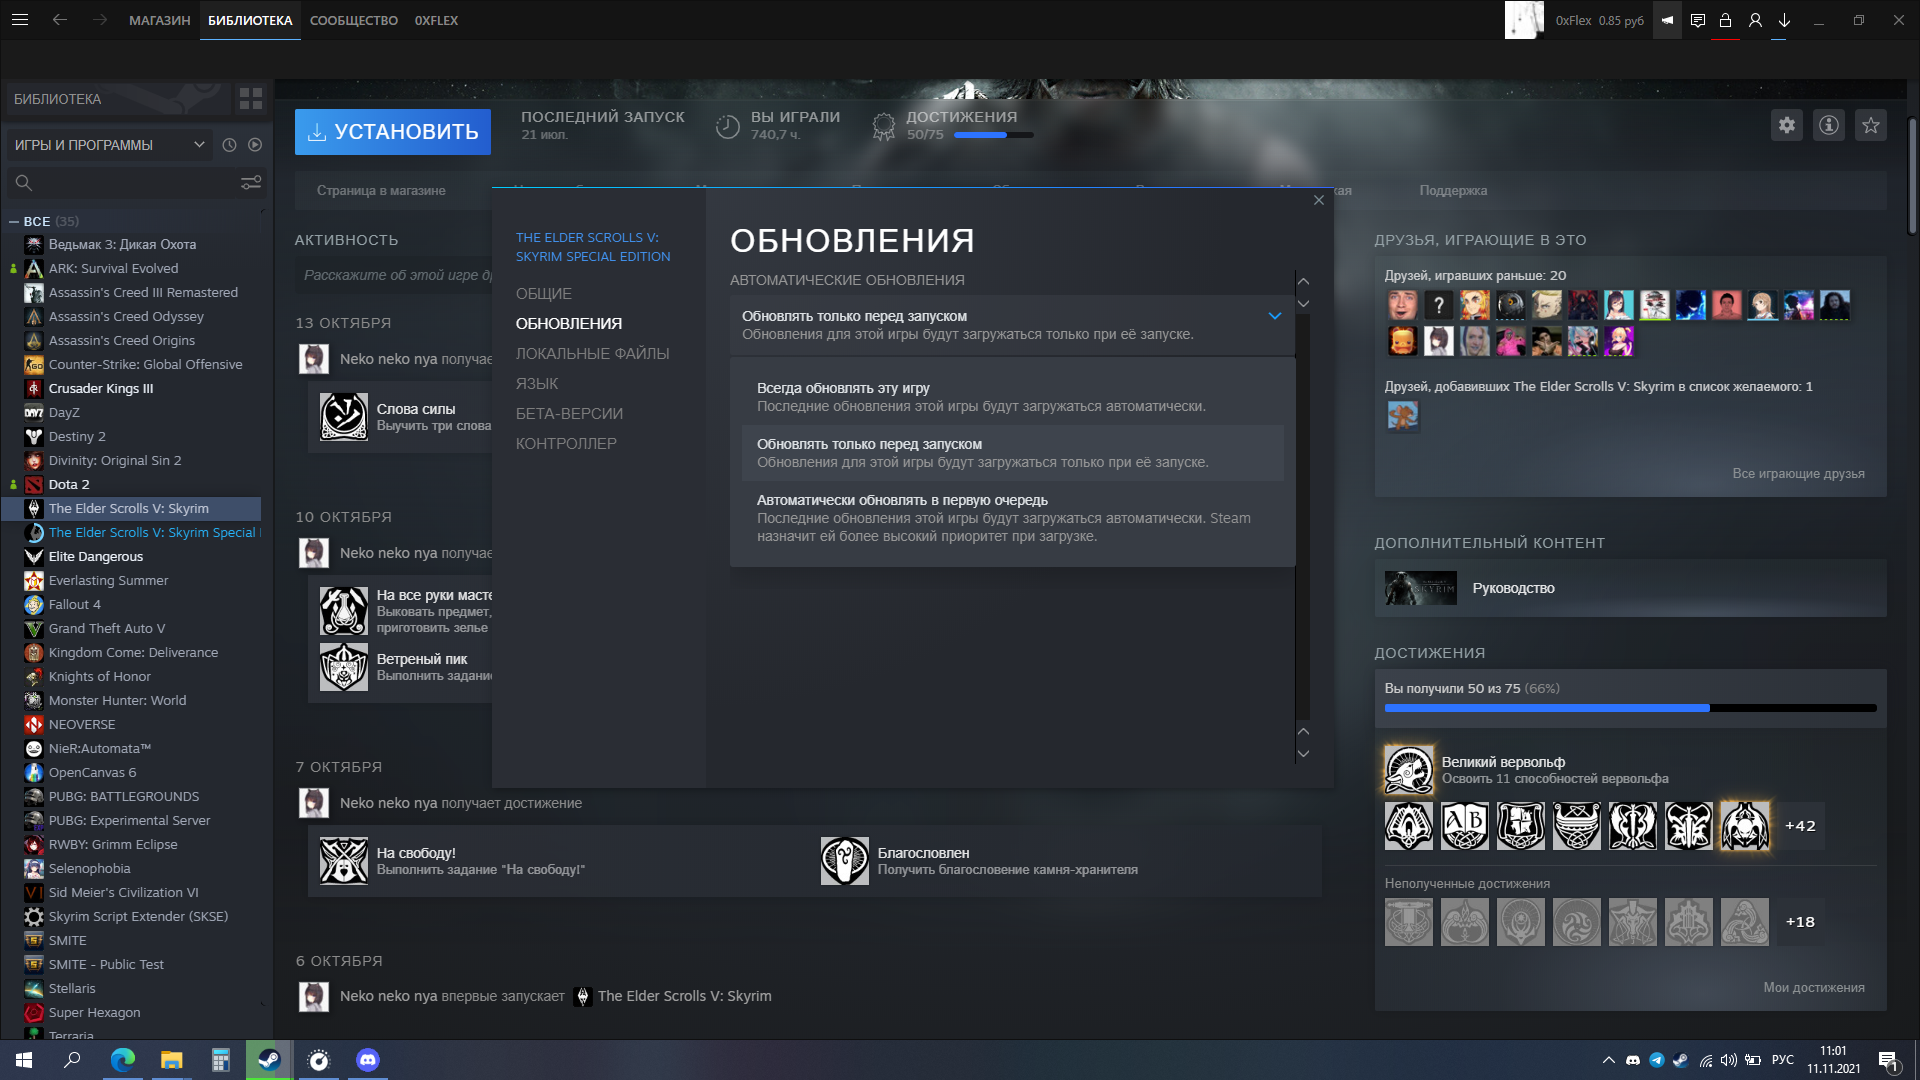Open friends list icon in top bar

[1755, 20]
